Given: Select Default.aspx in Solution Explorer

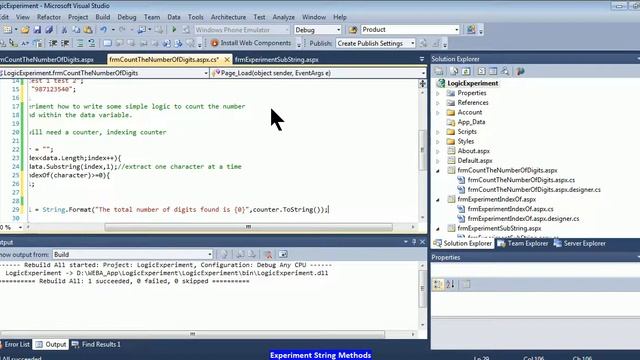Looking at the screenshot, I should click(474, 161).
